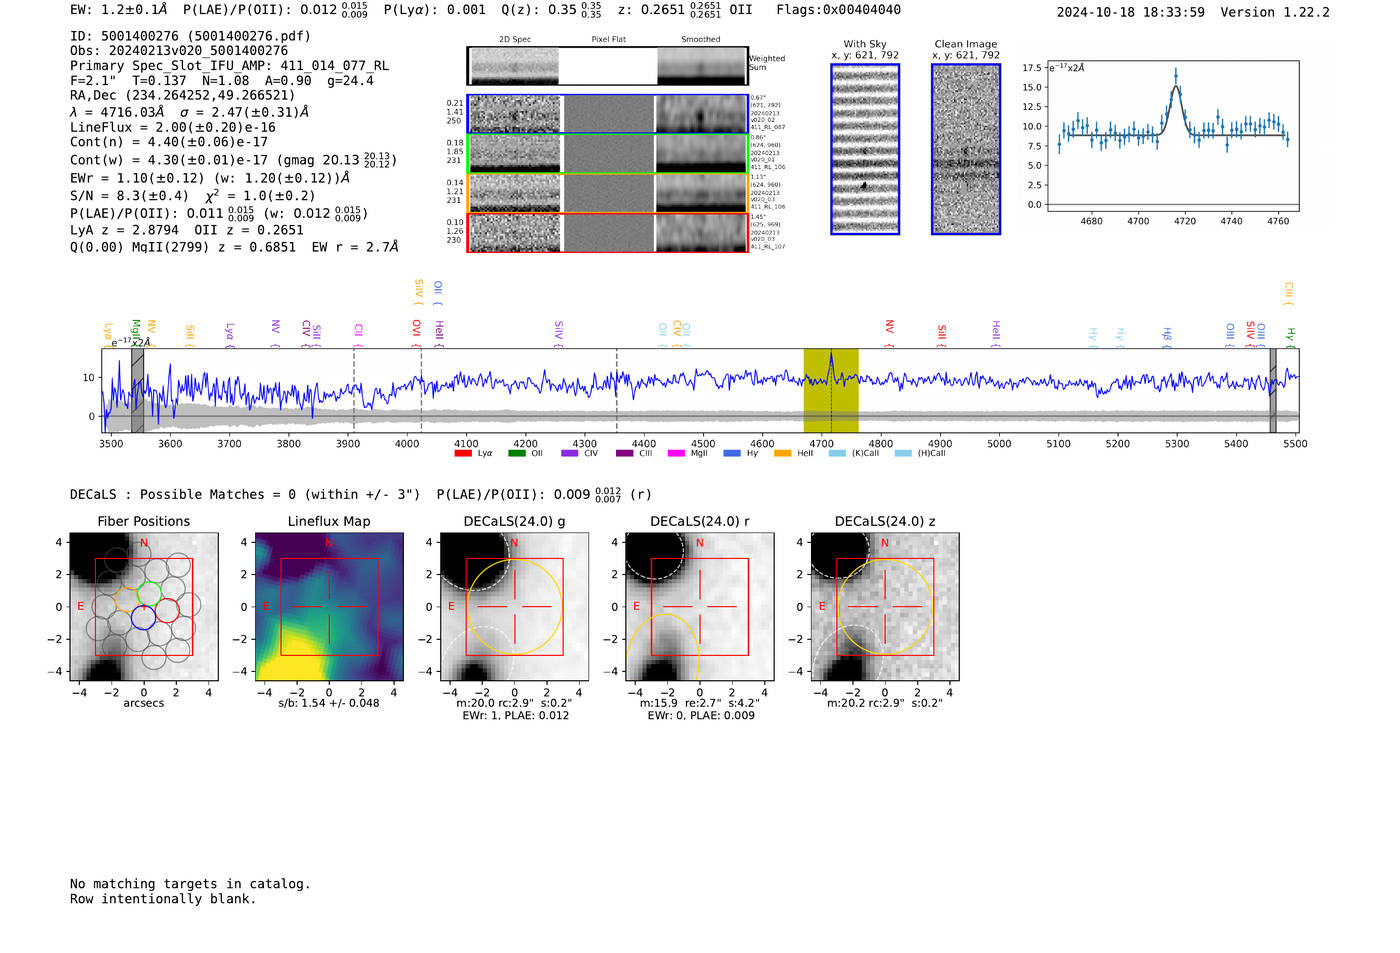
Task: Click the red fiber circle in Fiber Positions
Action: tap(167, 610)
